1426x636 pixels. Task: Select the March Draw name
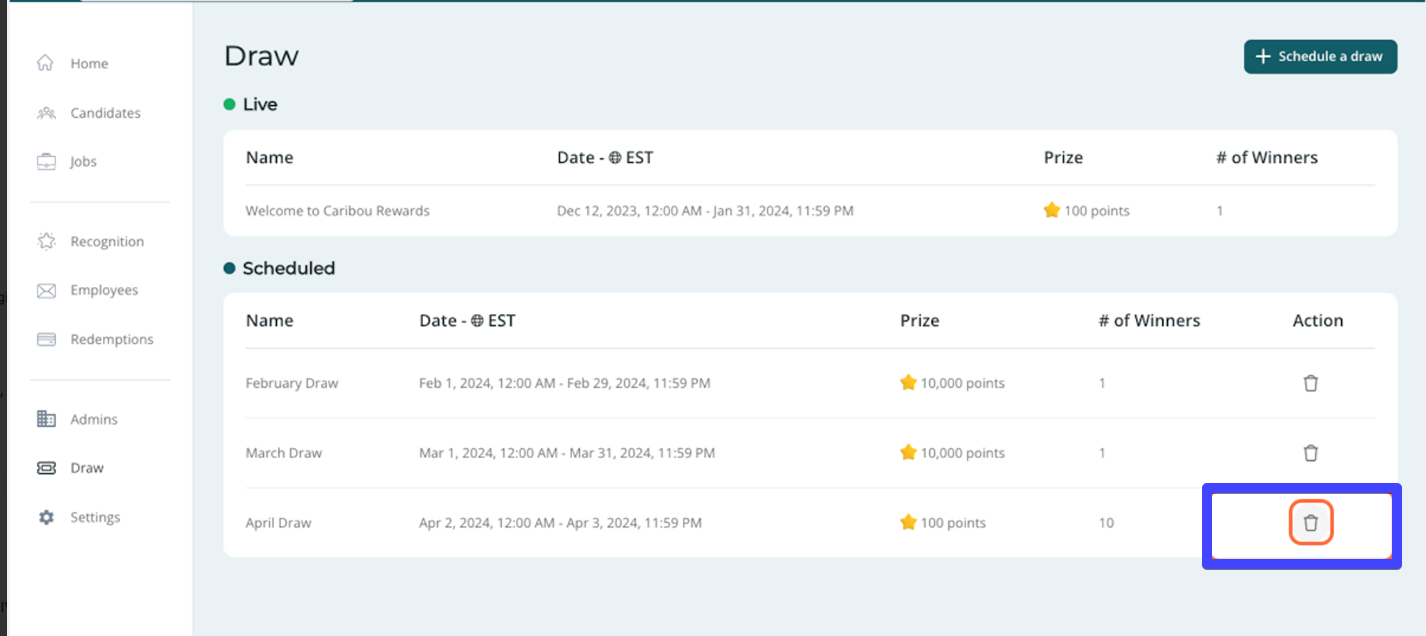tap(284, 453)
